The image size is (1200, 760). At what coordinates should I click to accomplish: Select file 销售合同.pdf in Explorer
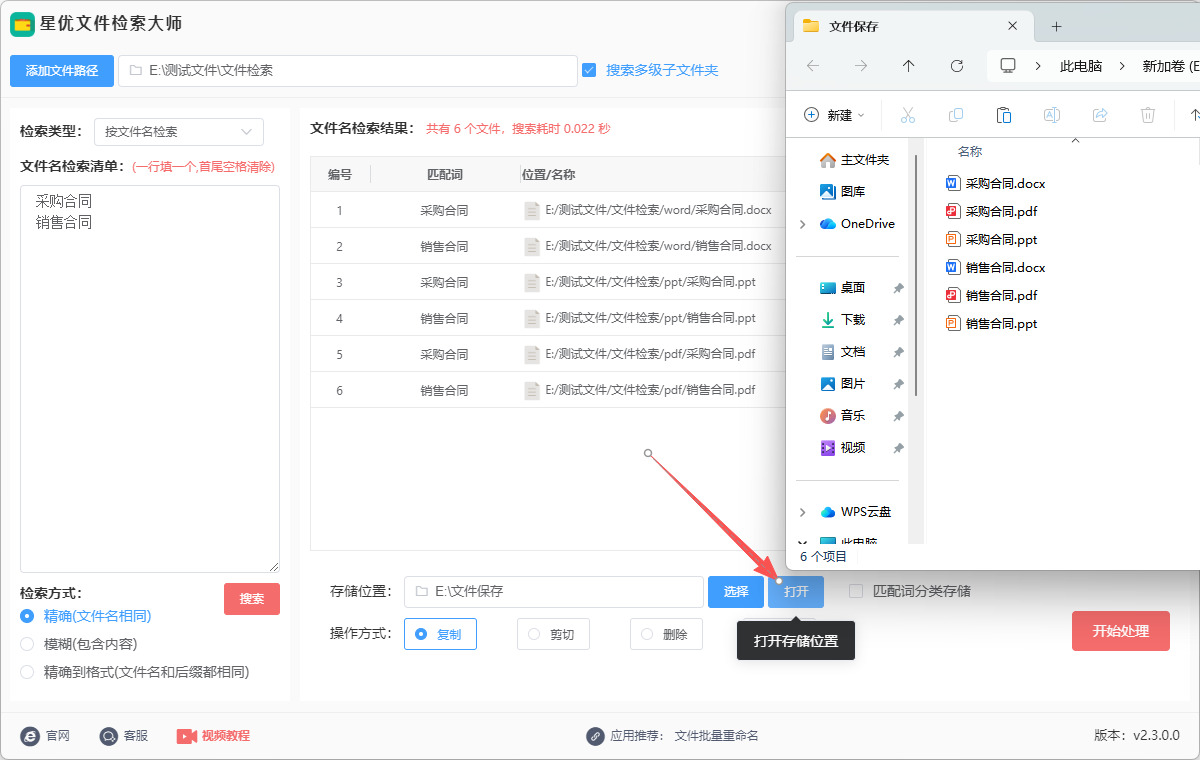click(x=991, y=296)
